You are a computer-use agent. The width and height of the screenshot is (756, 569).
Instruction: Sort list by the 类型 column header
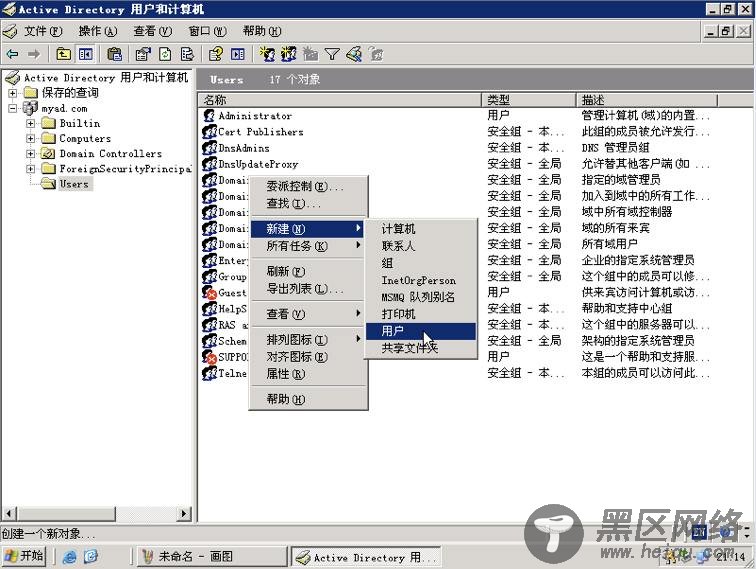click(528, 100)
